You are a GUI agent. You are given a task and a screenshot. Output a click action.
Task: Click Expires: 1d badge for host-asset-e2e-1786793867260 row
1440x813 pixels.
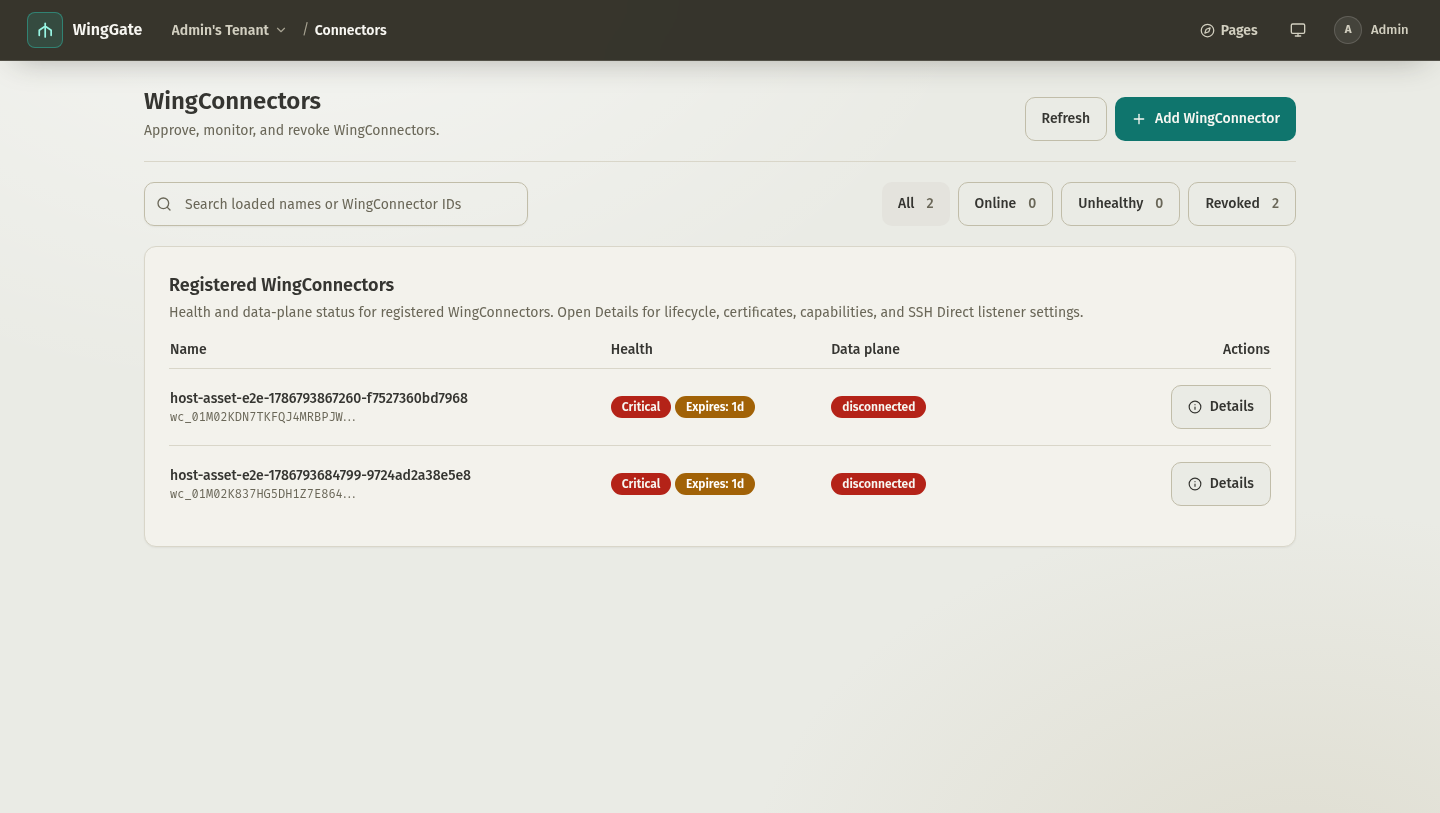click(x=715, y=407)
